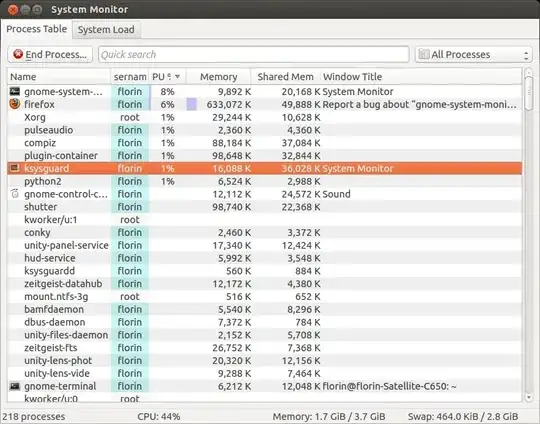The width and height of the screenshot is (540, 424).
Task: Click the firefox process icon
Action: pyautogui.click(x=15, y=104)
